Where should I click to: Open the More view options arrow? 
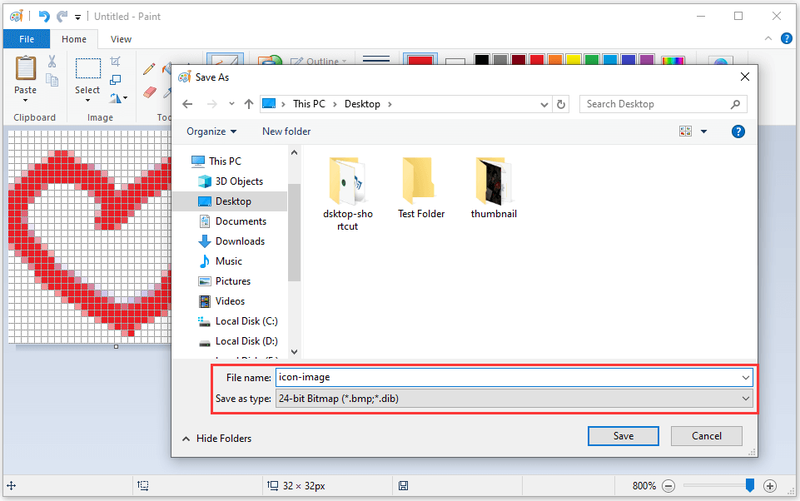704,132
